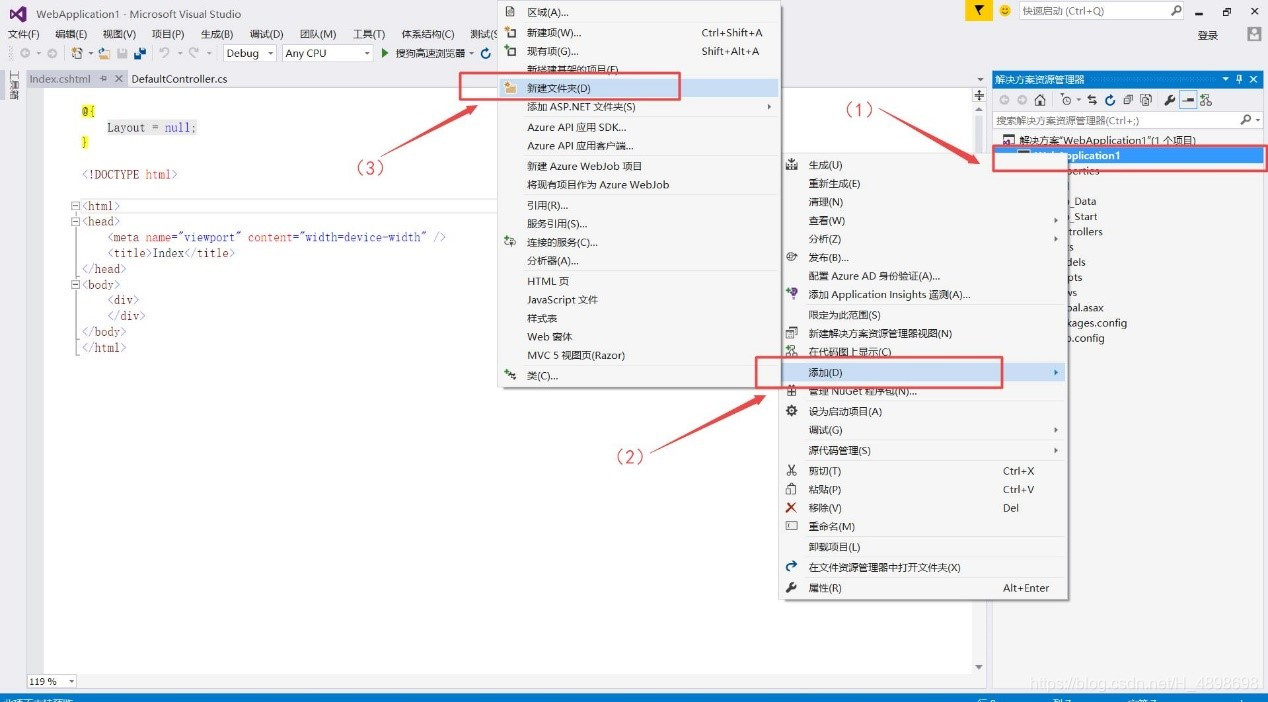The image size is (1268, 702).
Task: Click the Save All toolbar icon
Action: 140,53
